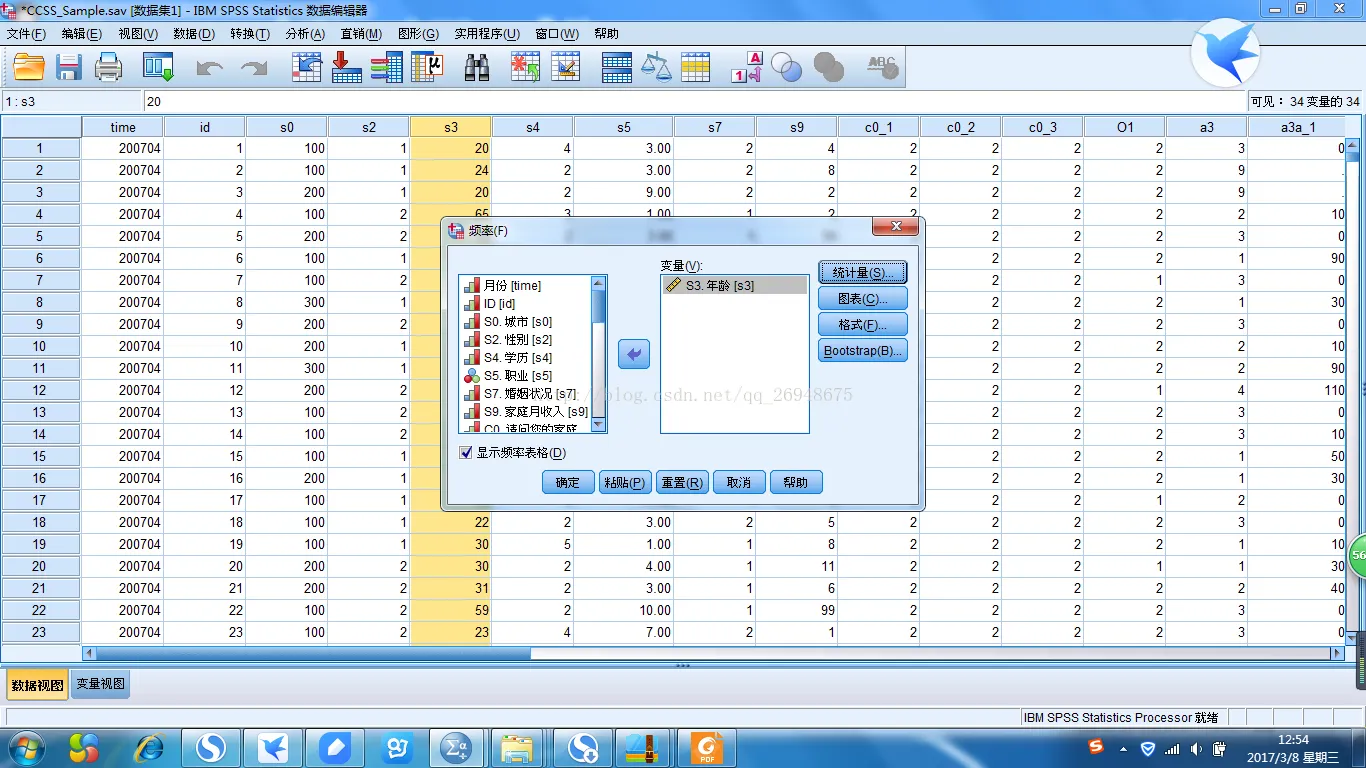Open the 编辑(E) menu
1366x768 pixels.
pos(81,33)
